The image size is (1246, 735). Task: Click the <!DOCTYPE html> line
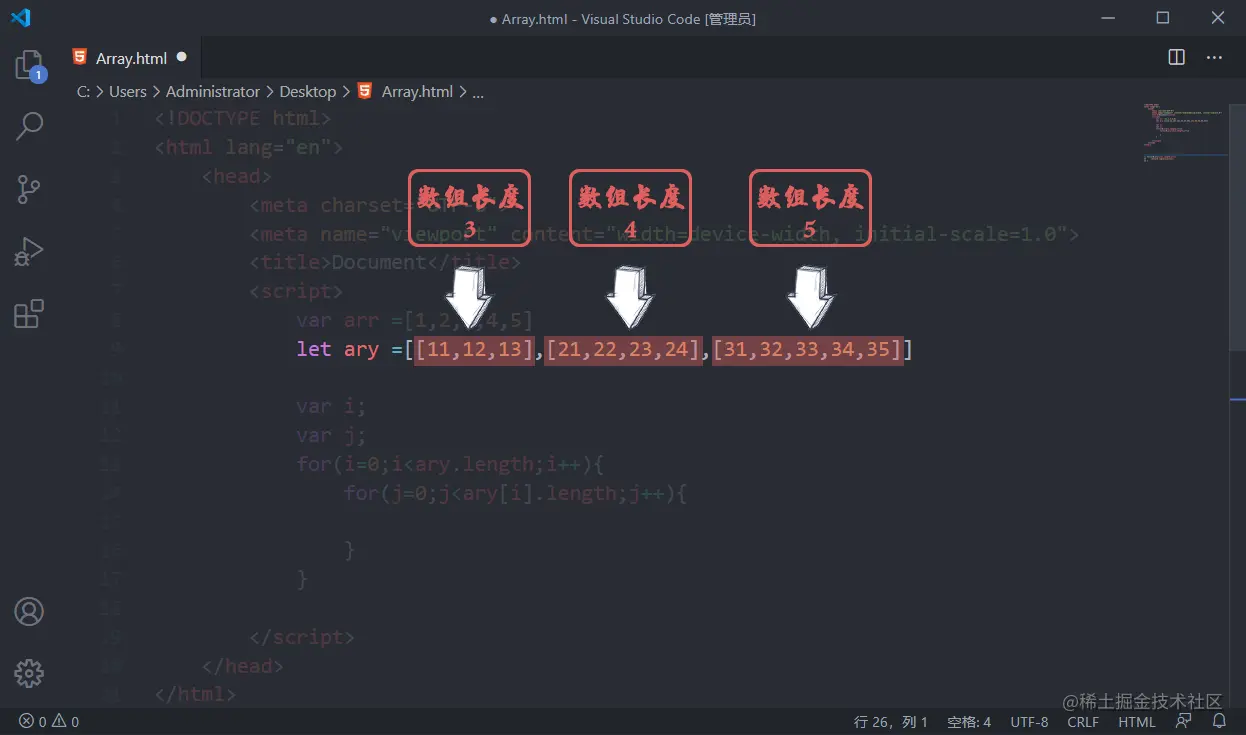[x=243, y=118]
